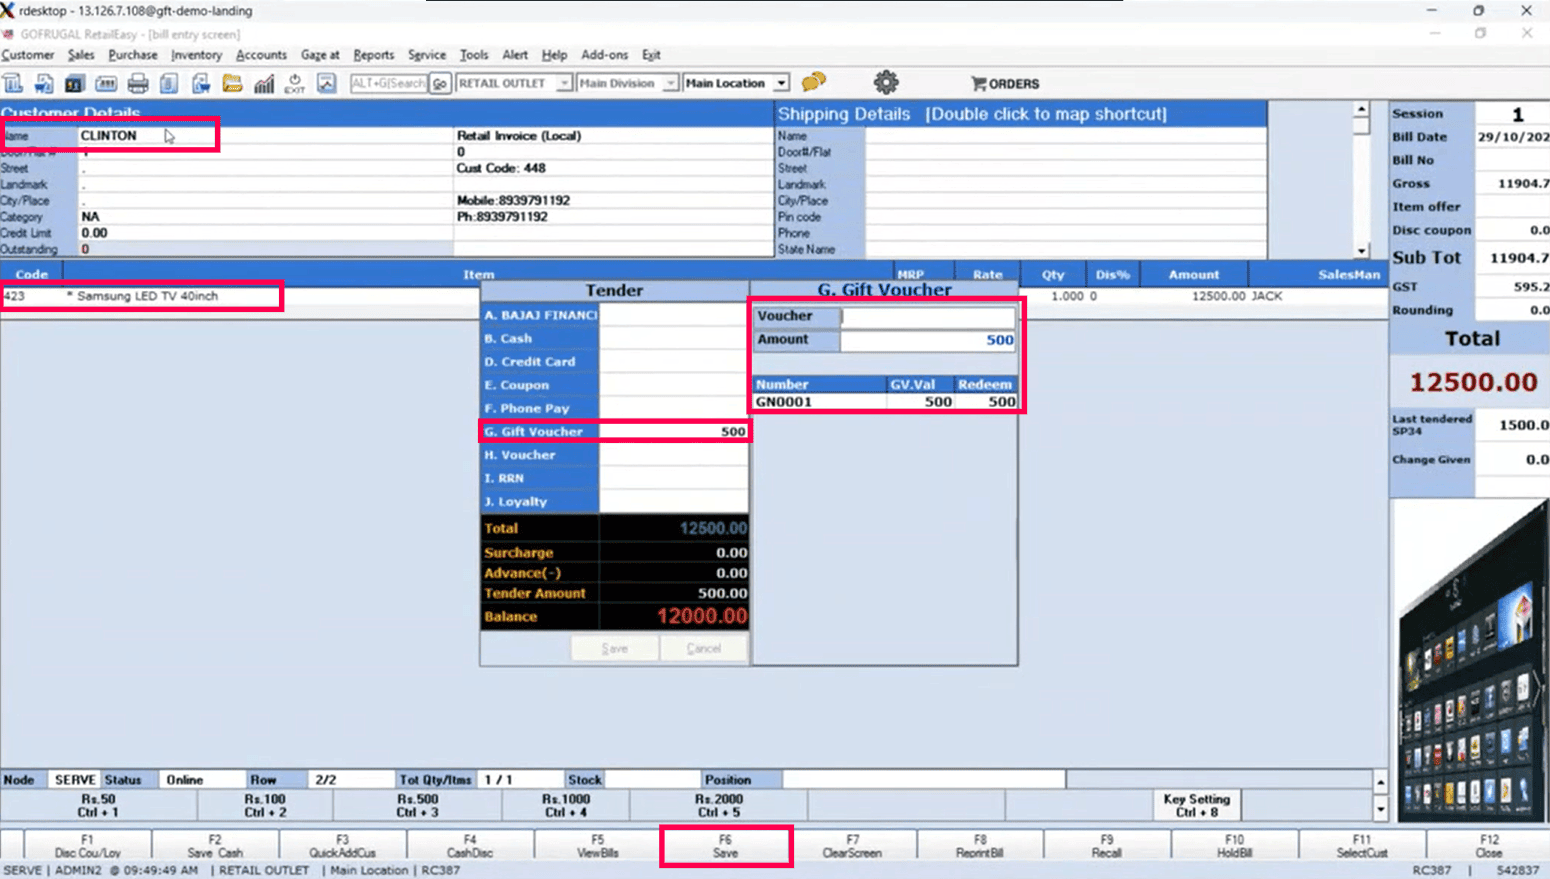Image resolution: width=1550 pixels, height=879 pixels.
Task: Select the E. Coupon tender option
Action: (x=614, y=385)
